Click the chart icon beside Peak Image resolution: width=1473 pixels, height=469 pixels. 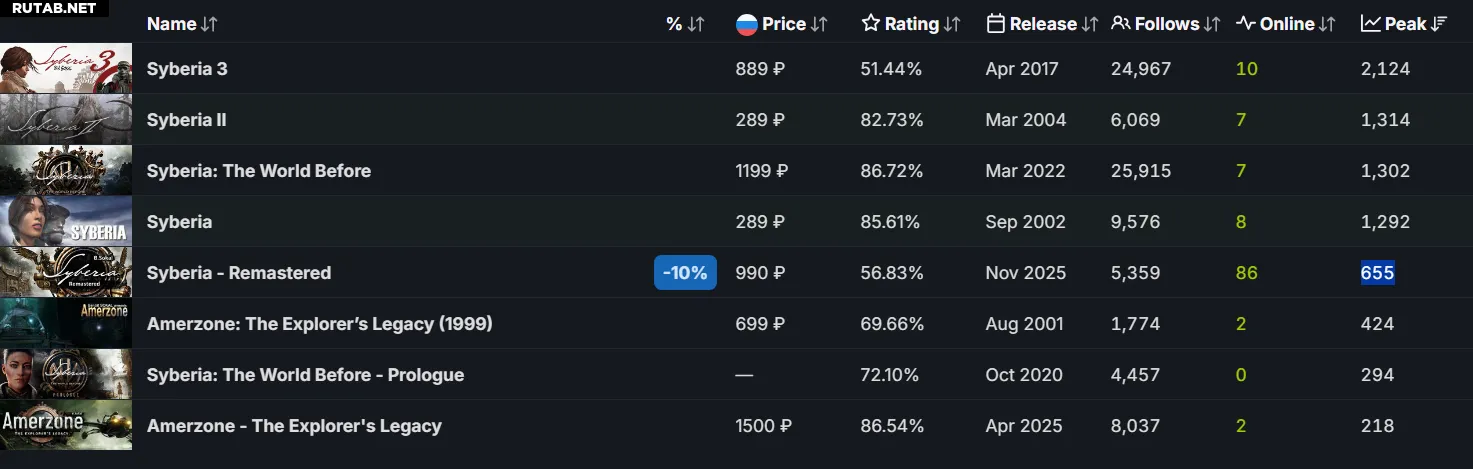coord(1370,24)
